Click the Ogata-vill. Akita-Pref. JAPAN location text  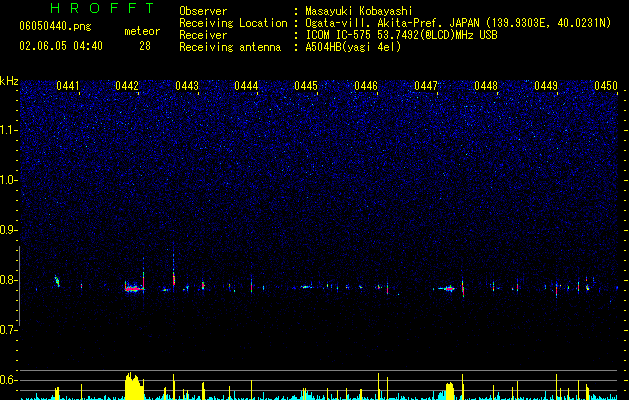coord(393,23)
